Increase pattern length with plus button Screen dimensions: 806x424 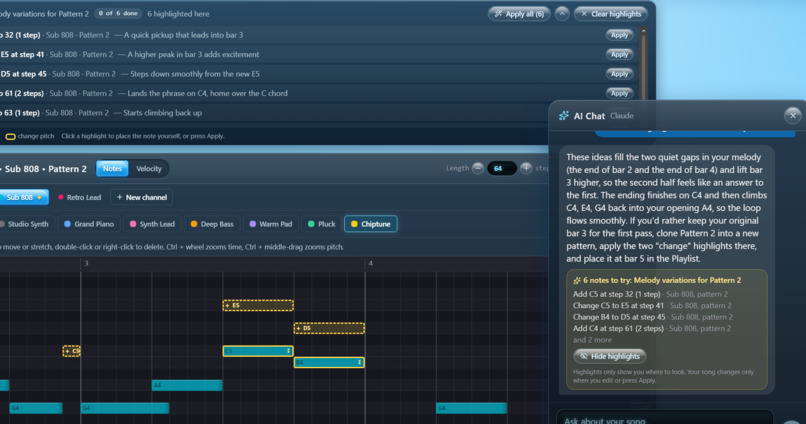(526, 168)
